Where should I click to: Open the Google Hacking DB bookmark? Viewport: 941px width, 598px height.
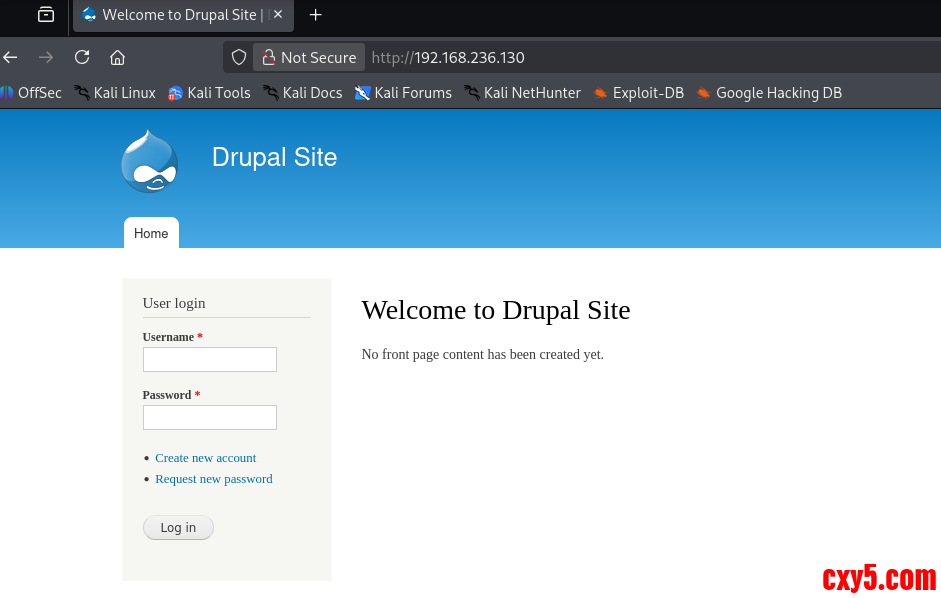pos(769,93)
